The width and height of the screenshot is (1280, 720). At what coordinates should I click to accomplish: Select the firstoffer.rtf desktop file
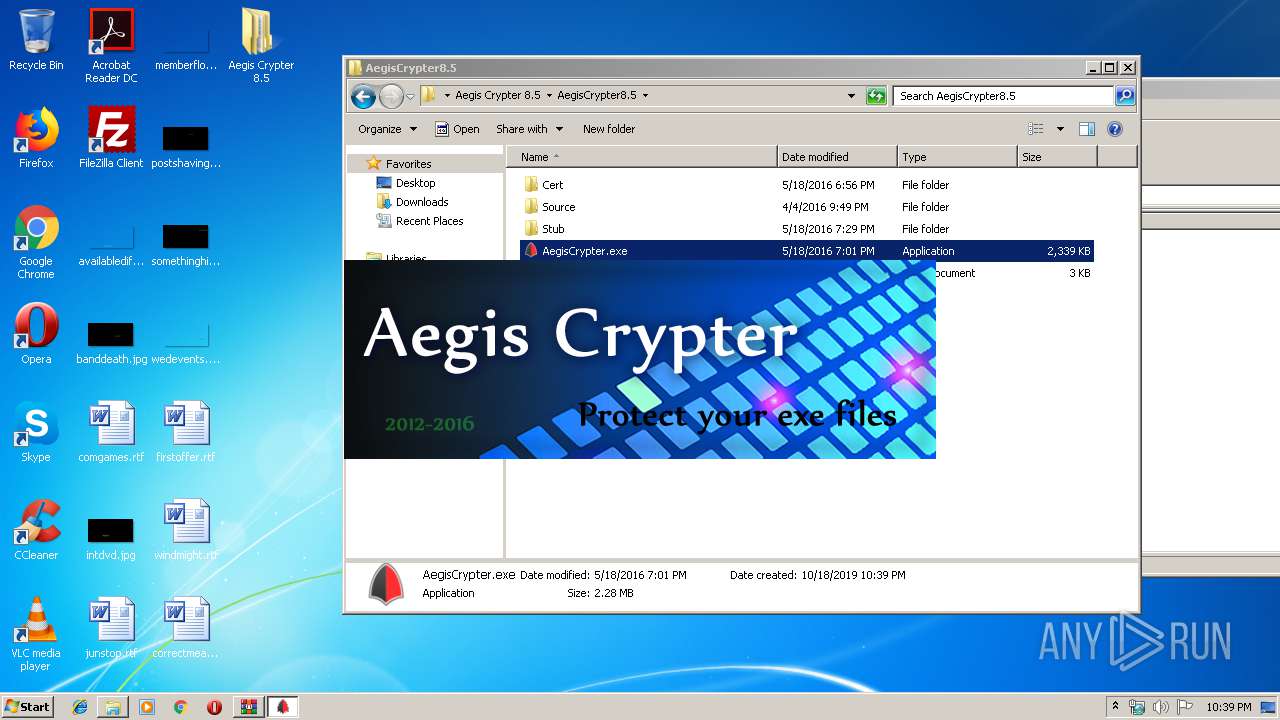pos(186,432)
